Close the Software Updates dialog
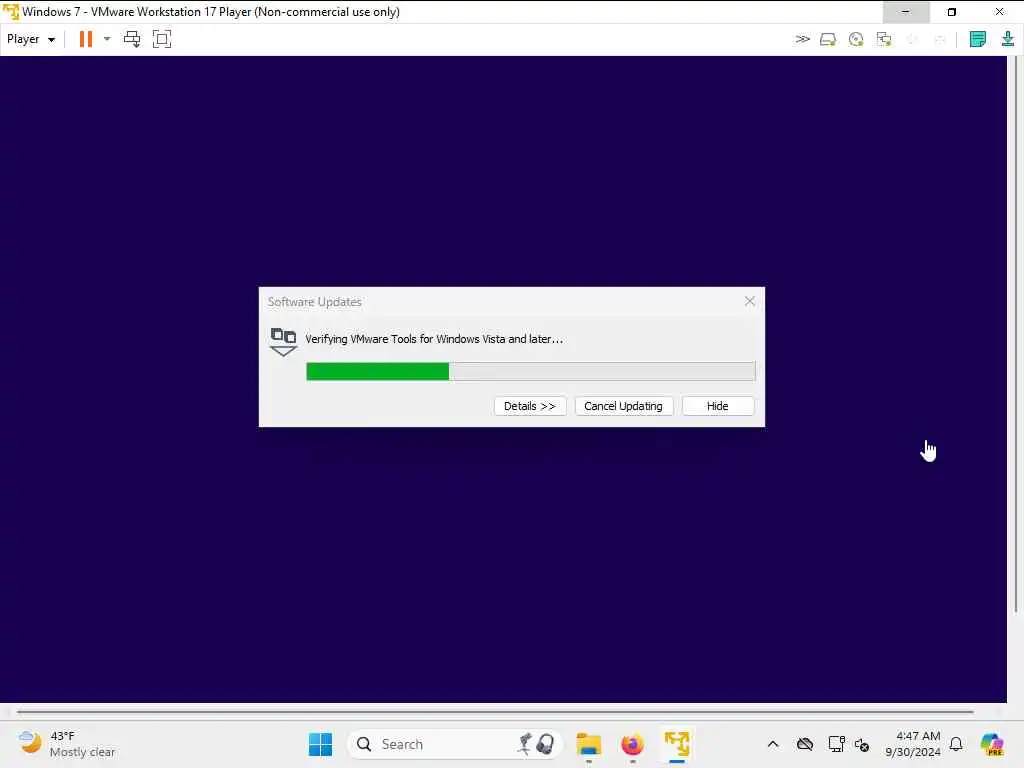The height and width of the screenshot is (768, 1024). pyautogui.click(x=750, y=301)
